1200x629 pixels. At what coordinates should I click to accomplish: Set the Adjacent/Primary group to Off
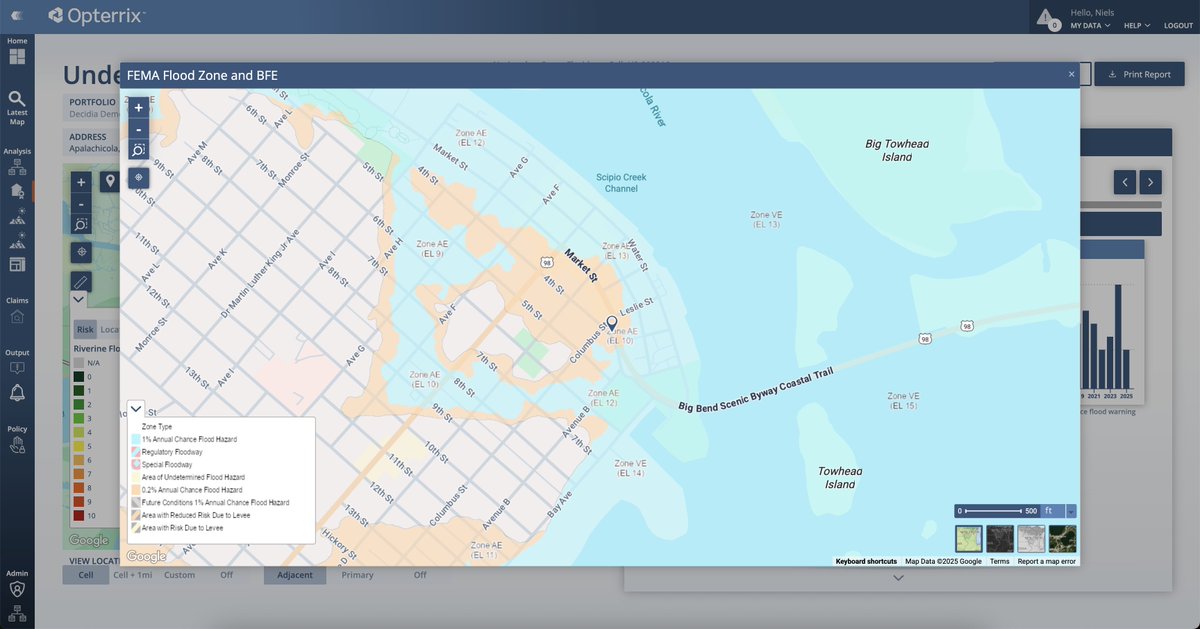420,575
